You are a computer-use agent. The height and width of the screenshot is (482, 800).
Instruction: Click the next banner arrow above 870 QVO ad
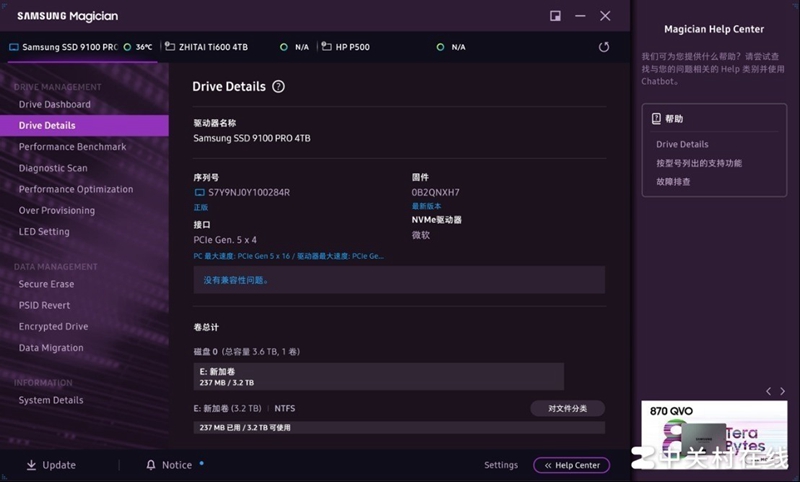(x=784, y=391)
